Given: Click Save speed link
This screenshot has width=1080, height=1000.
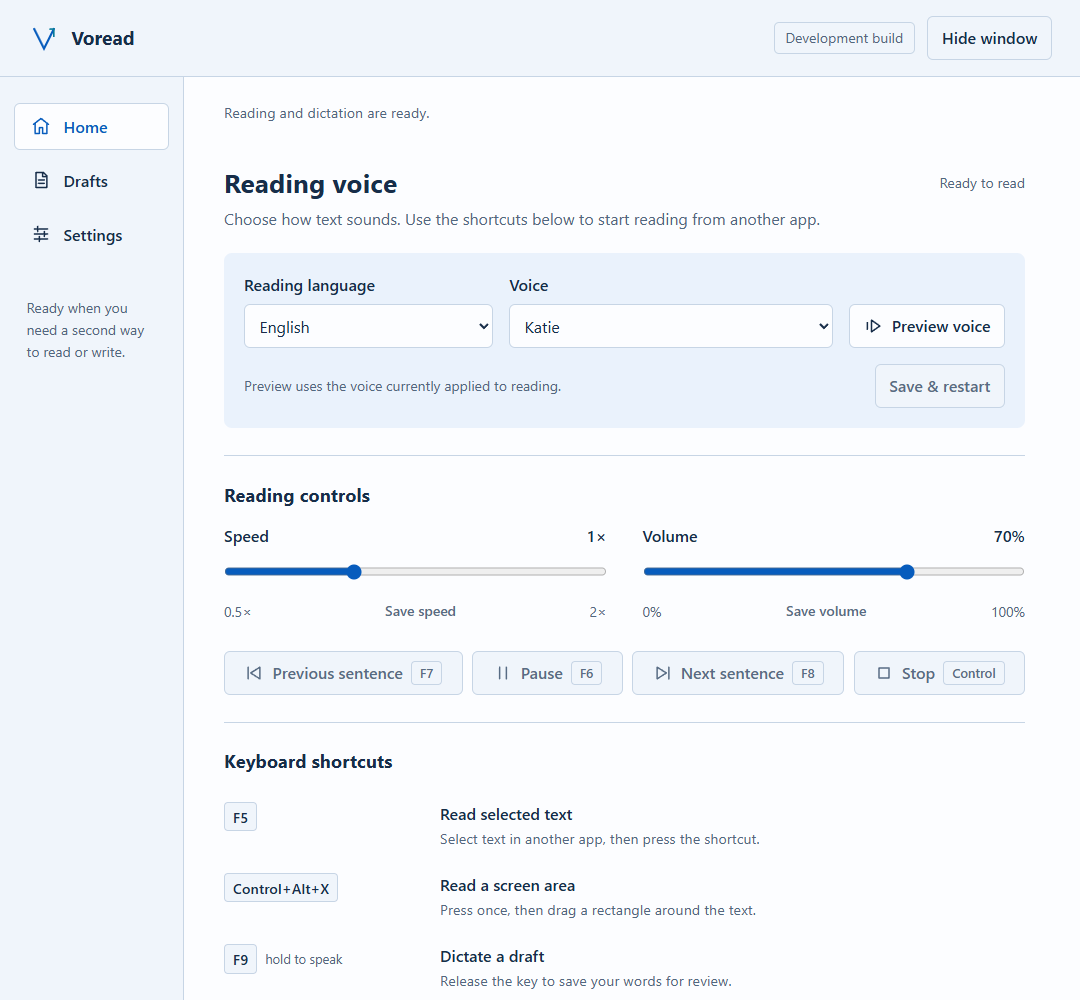Looking at the screenshot, I should click(420, 612).
